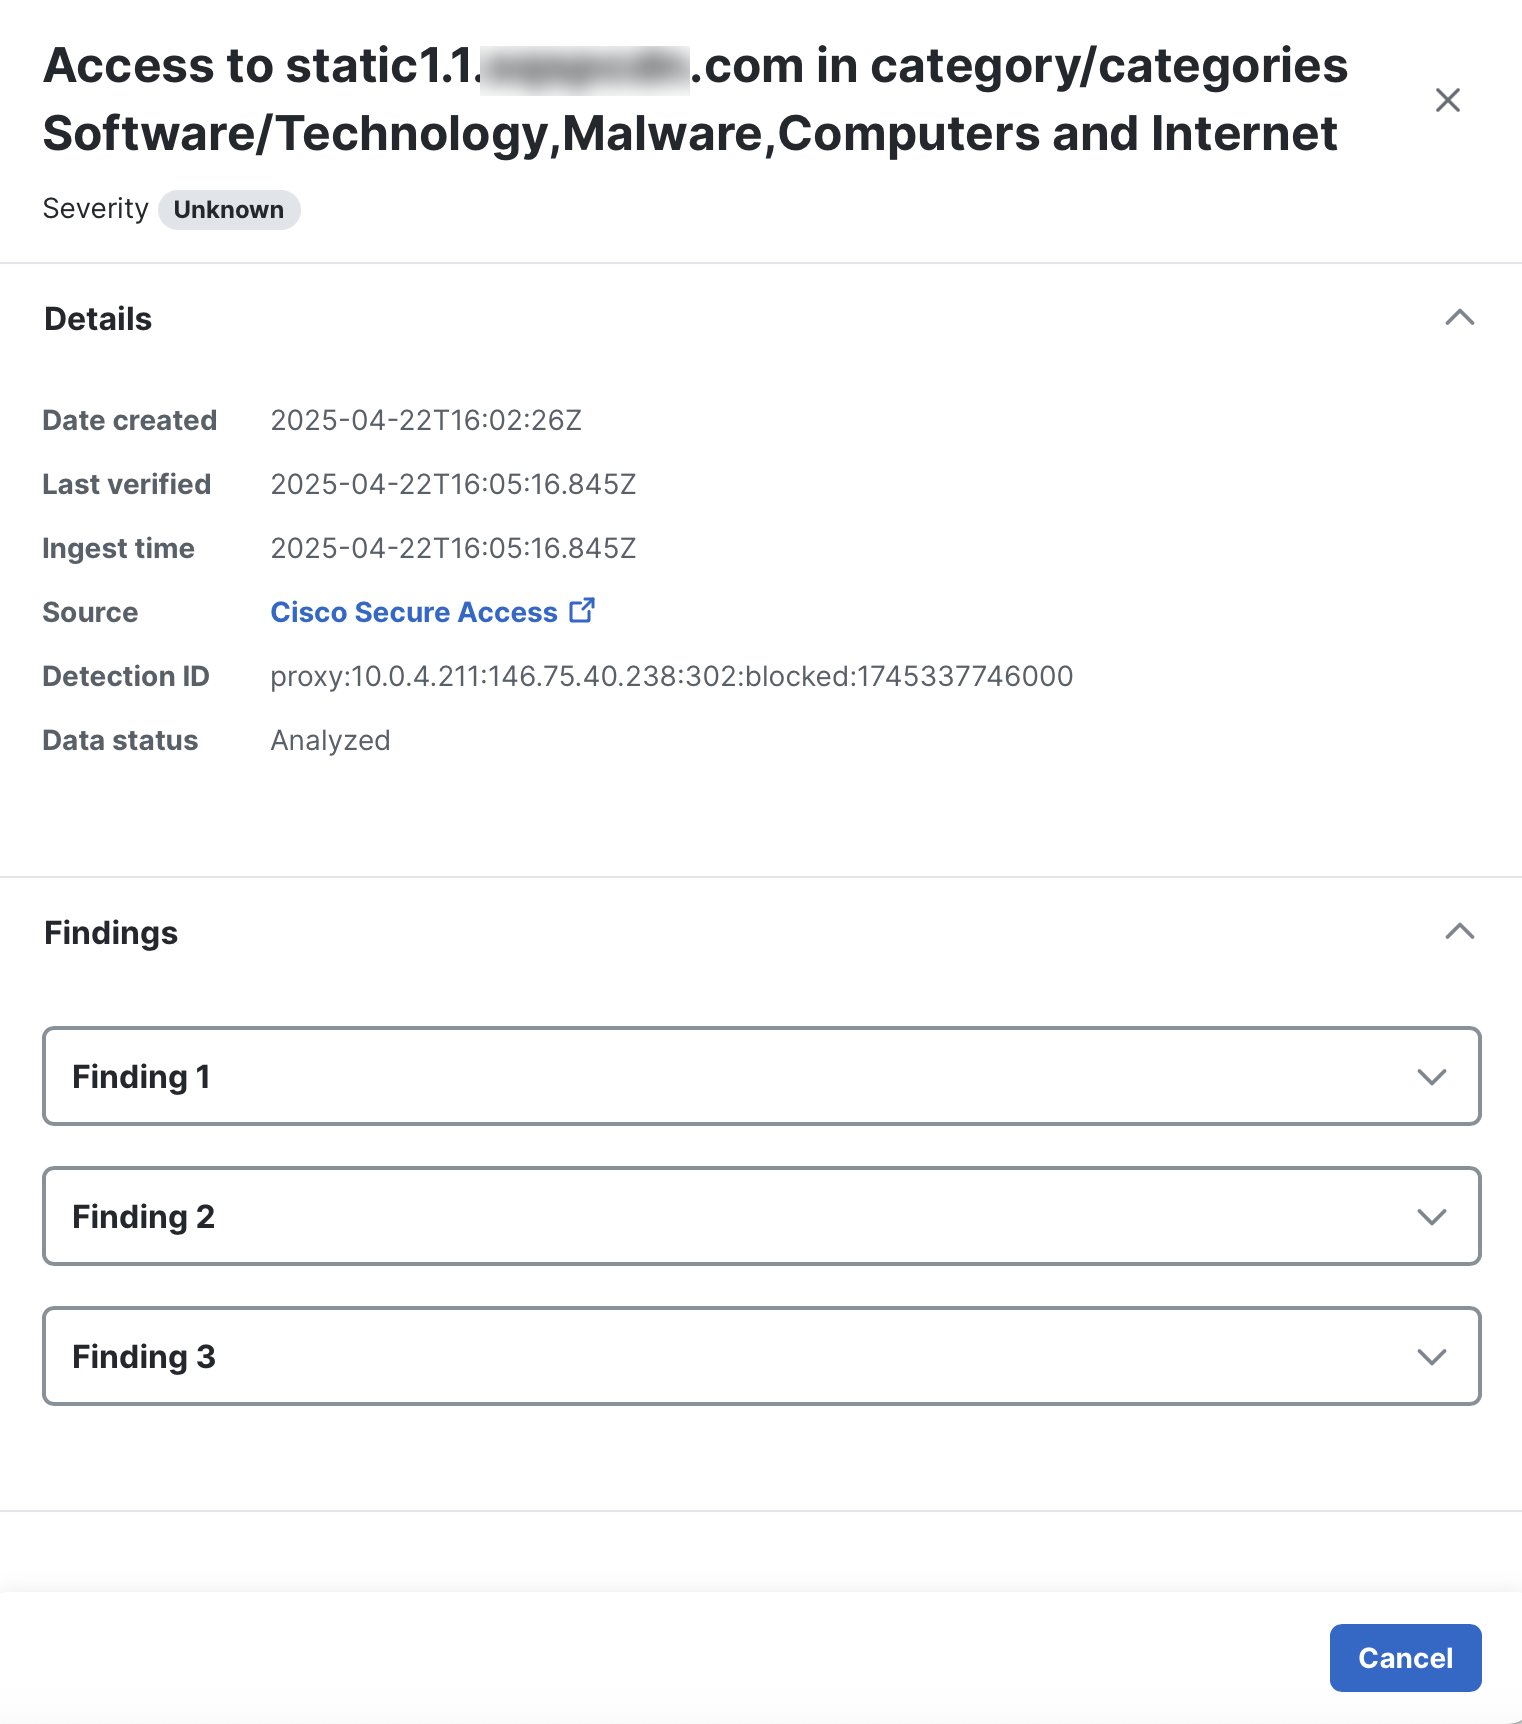1522x1724 pixels.
Task: Expand Finding 2 chevron arrow
Action: pyautogui.click(x=1432, y=1217)
